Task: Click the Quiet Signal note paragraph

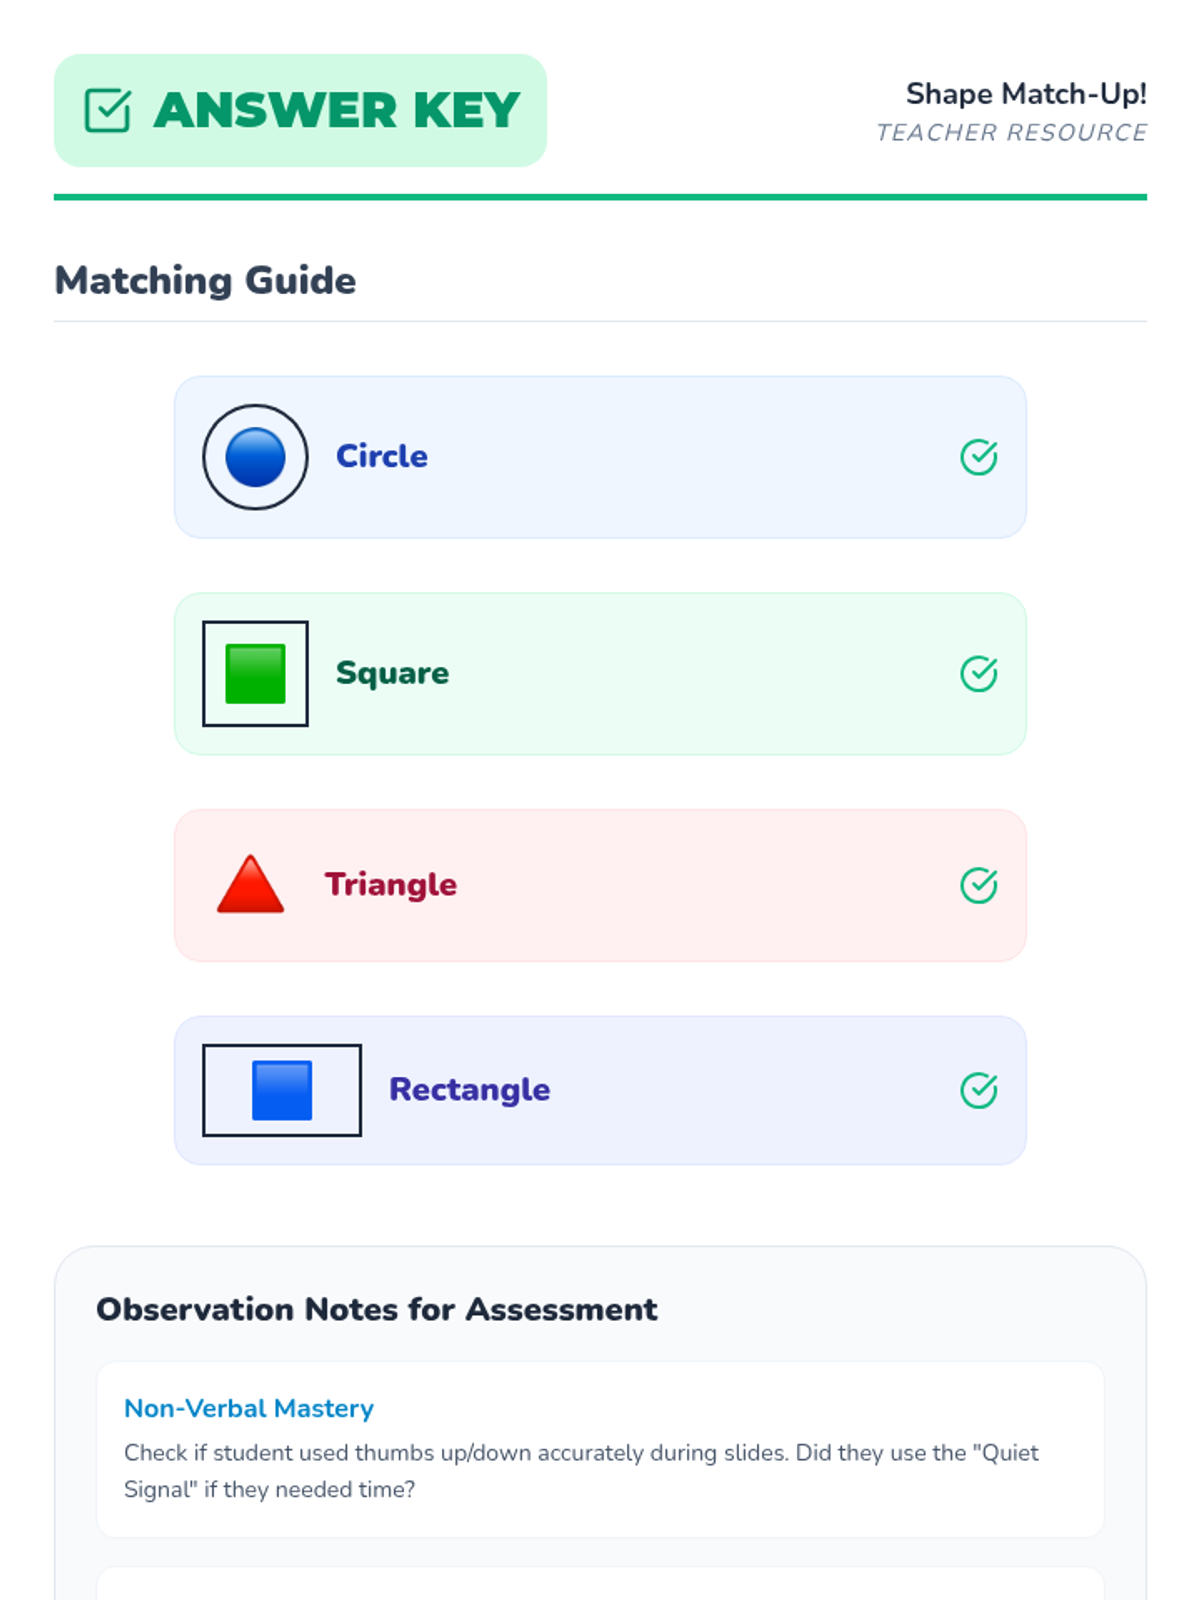Action: pyautogui.click(x=581, y=1471)
